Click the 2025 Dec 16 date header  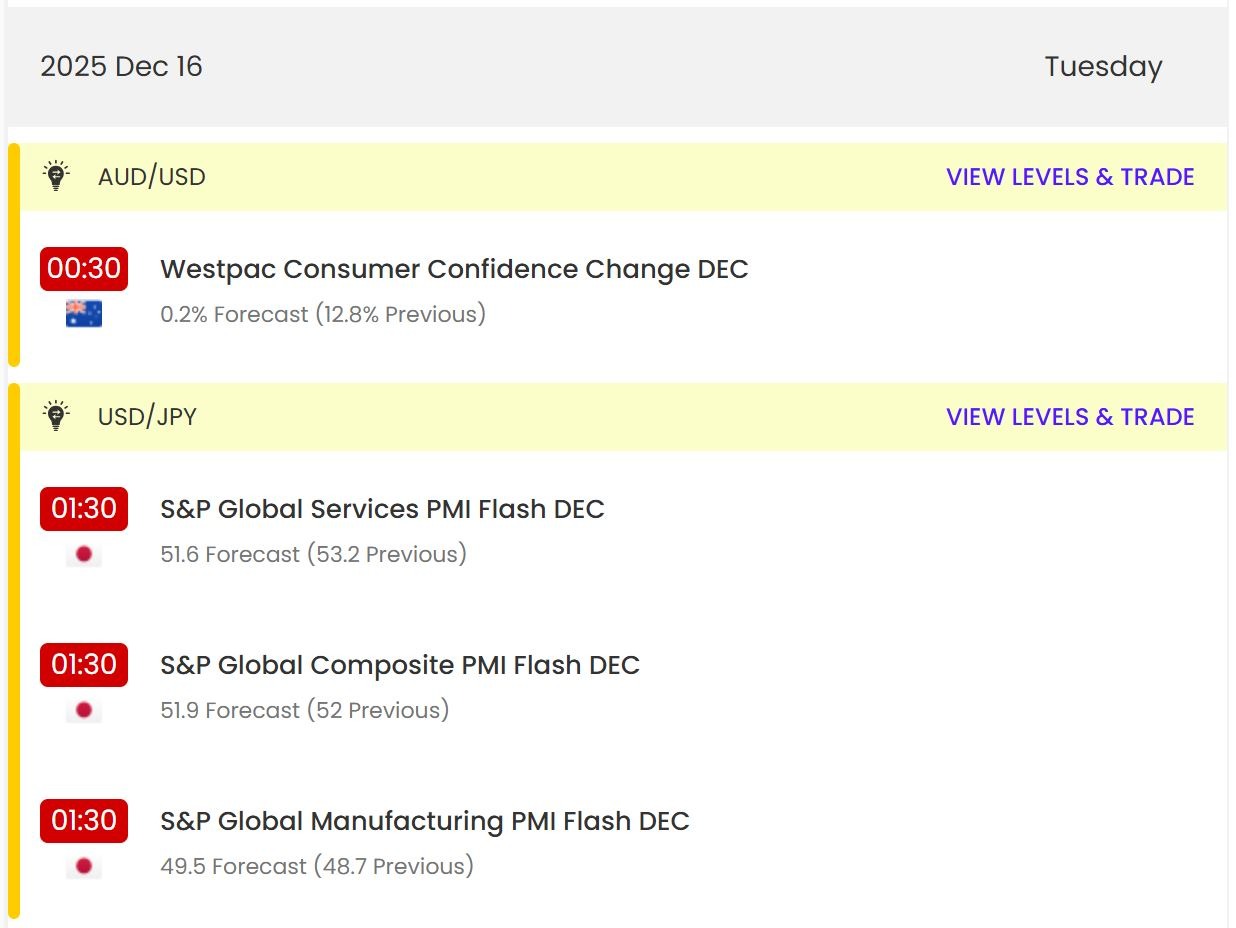pyautogui.click(x=121, y=67)
